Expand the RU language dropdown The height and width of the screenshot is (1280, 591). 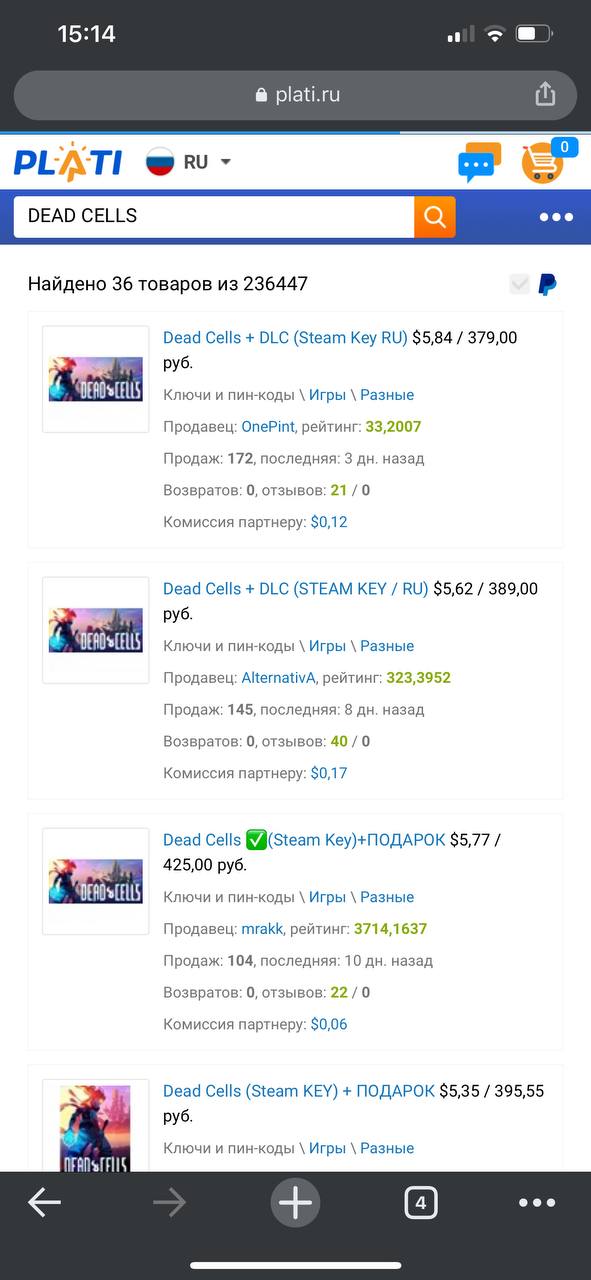tap(189, 162)
